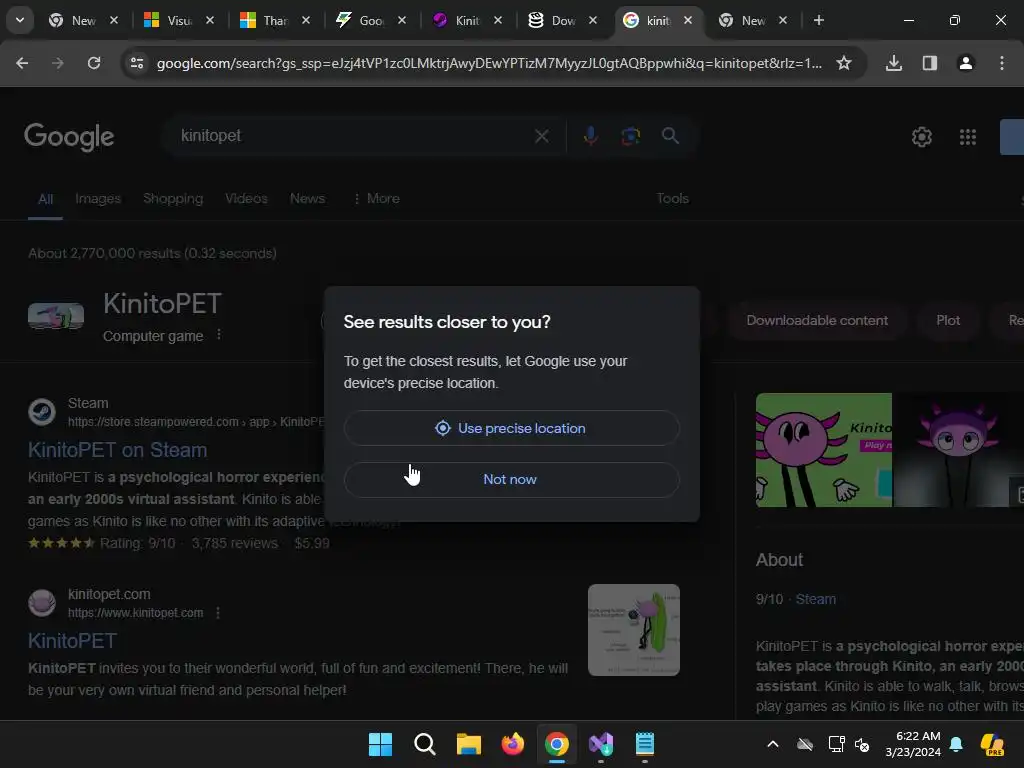Screen dimensions: 1024x768
Task: Open Google quick settings gear
Action: [921, 137]
